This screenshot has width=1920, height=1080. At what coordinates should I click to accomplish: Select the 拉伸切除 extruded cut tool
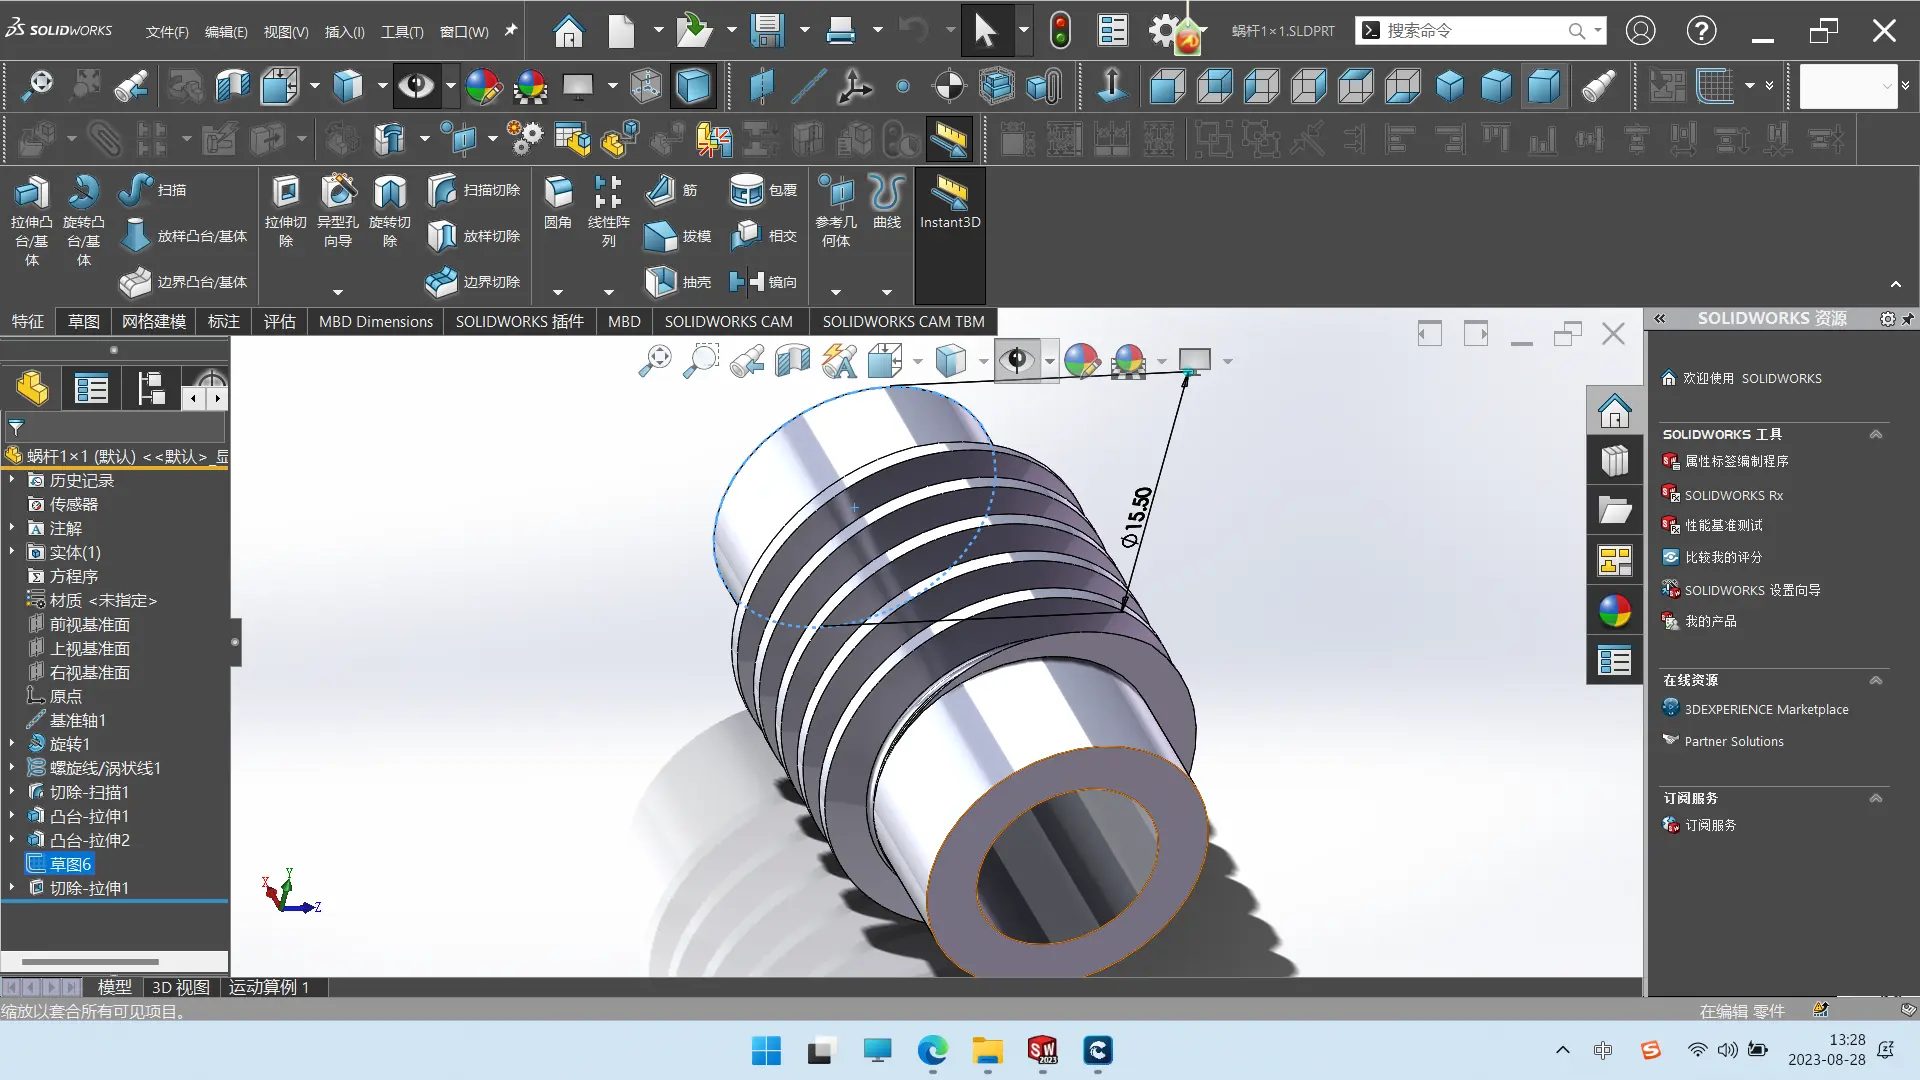286,211
